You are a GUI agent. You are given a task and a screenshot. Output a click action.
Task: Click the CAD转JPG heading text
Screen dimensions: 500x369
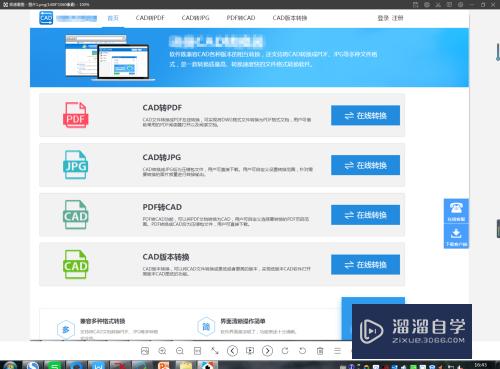[162, 157]
